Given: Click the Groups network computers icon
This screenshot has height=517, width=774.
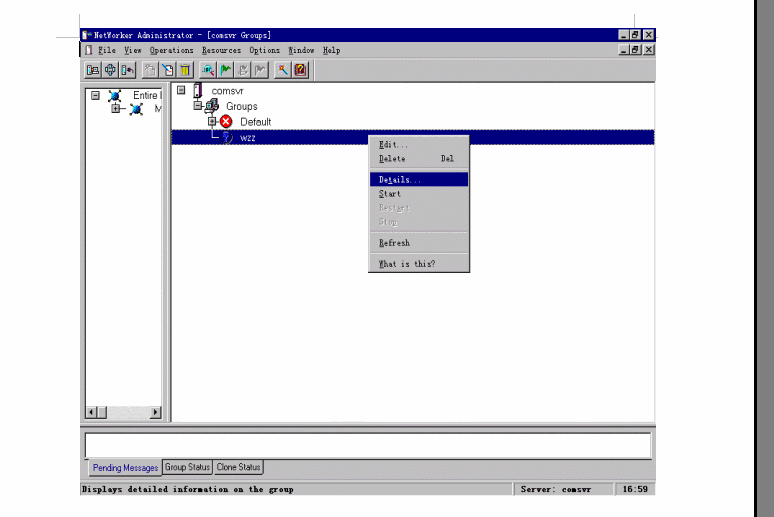Looking at the screenshot, I should pos(211,106).
